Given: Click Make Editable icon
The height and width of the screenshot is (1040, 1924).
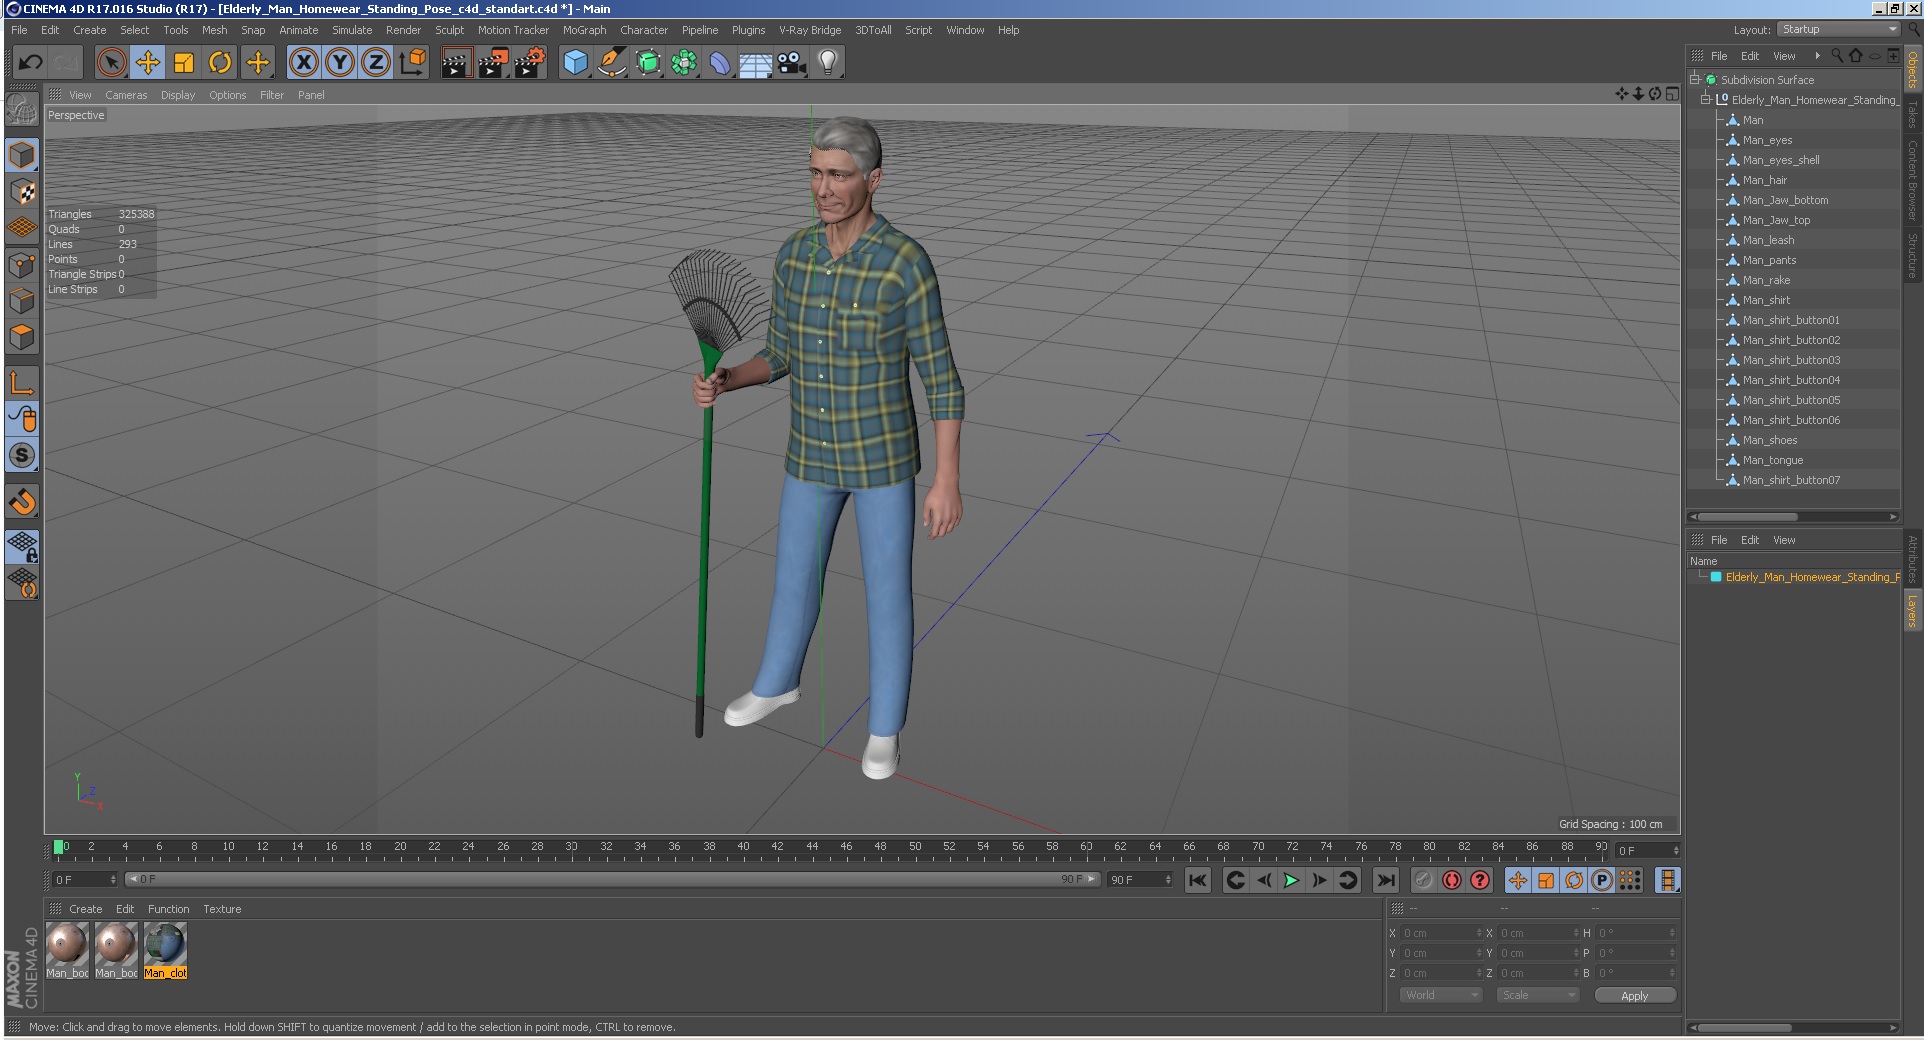Looking at the screenshot, I should click(x=22, y=108).
